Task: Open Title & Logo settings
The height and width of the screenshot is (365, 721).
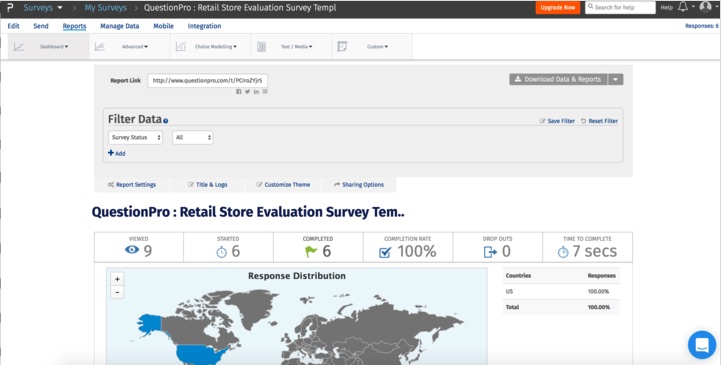Action: [x=208, y=184]
